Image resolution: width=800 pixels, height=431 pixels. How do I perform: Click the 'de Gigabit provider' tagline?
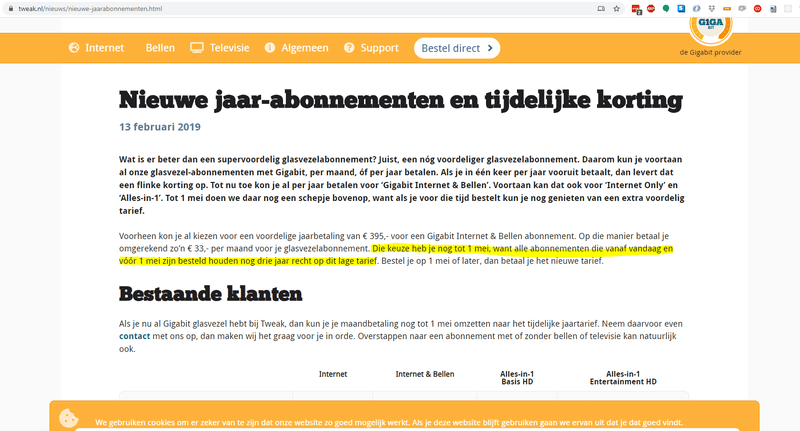tap(710, 52)
